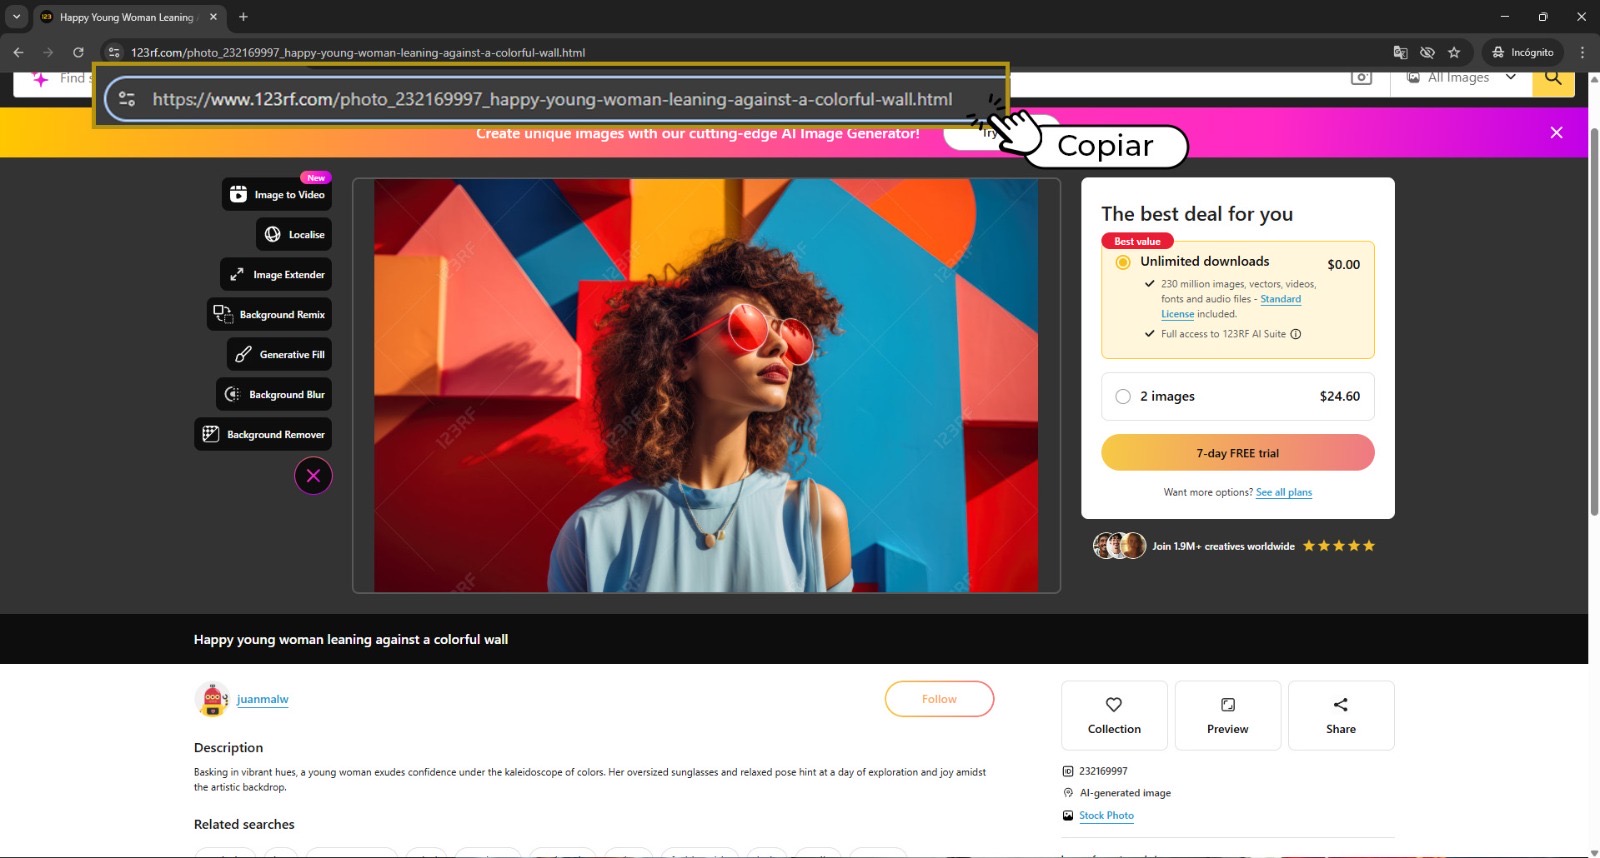The height and width of the screenshot is (858, 1600).
Task: Launch the Background Remix tool
Action: click(x=270, y=315)
